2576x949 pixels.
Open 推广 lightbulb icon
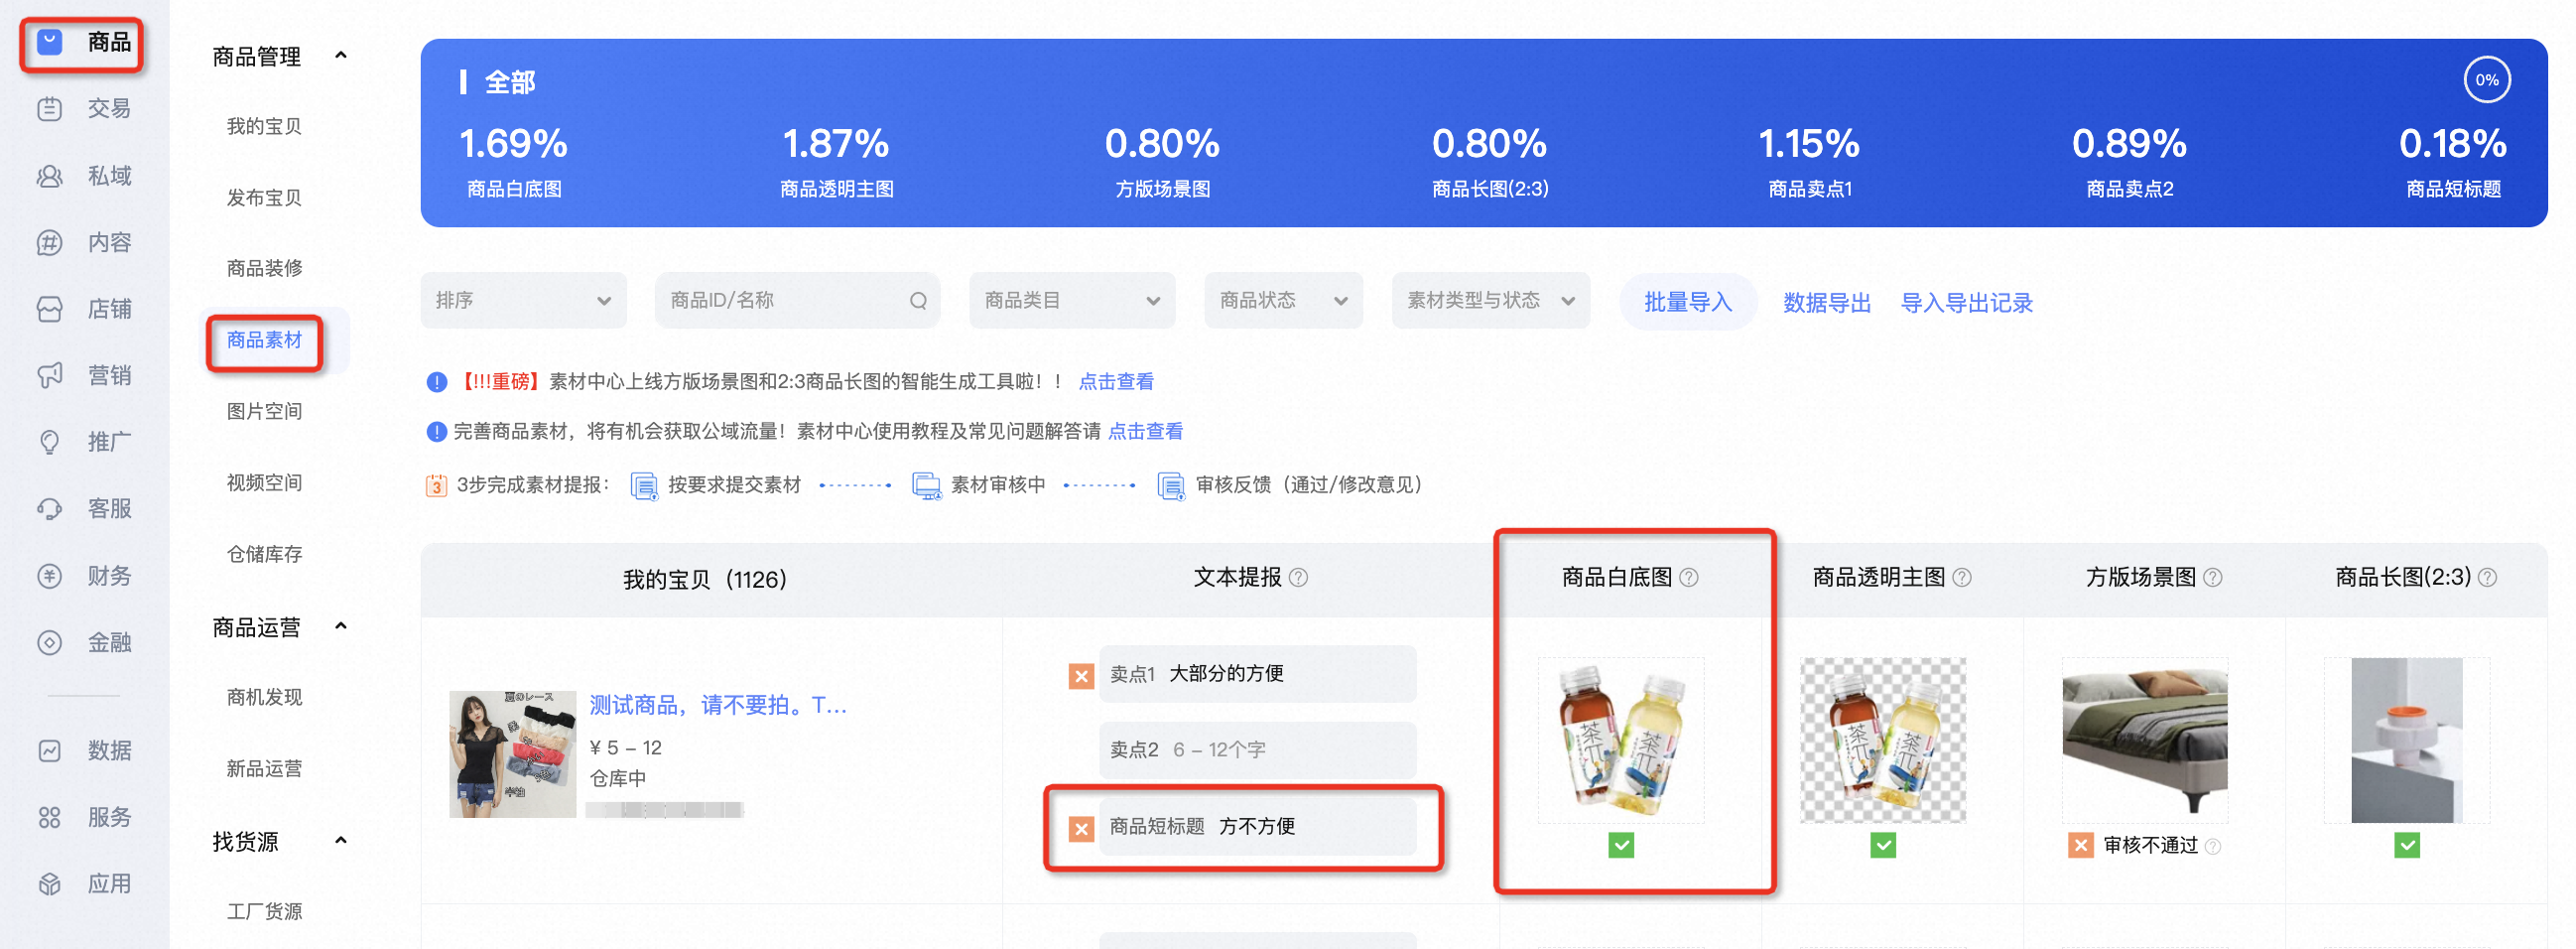[49, 442]
